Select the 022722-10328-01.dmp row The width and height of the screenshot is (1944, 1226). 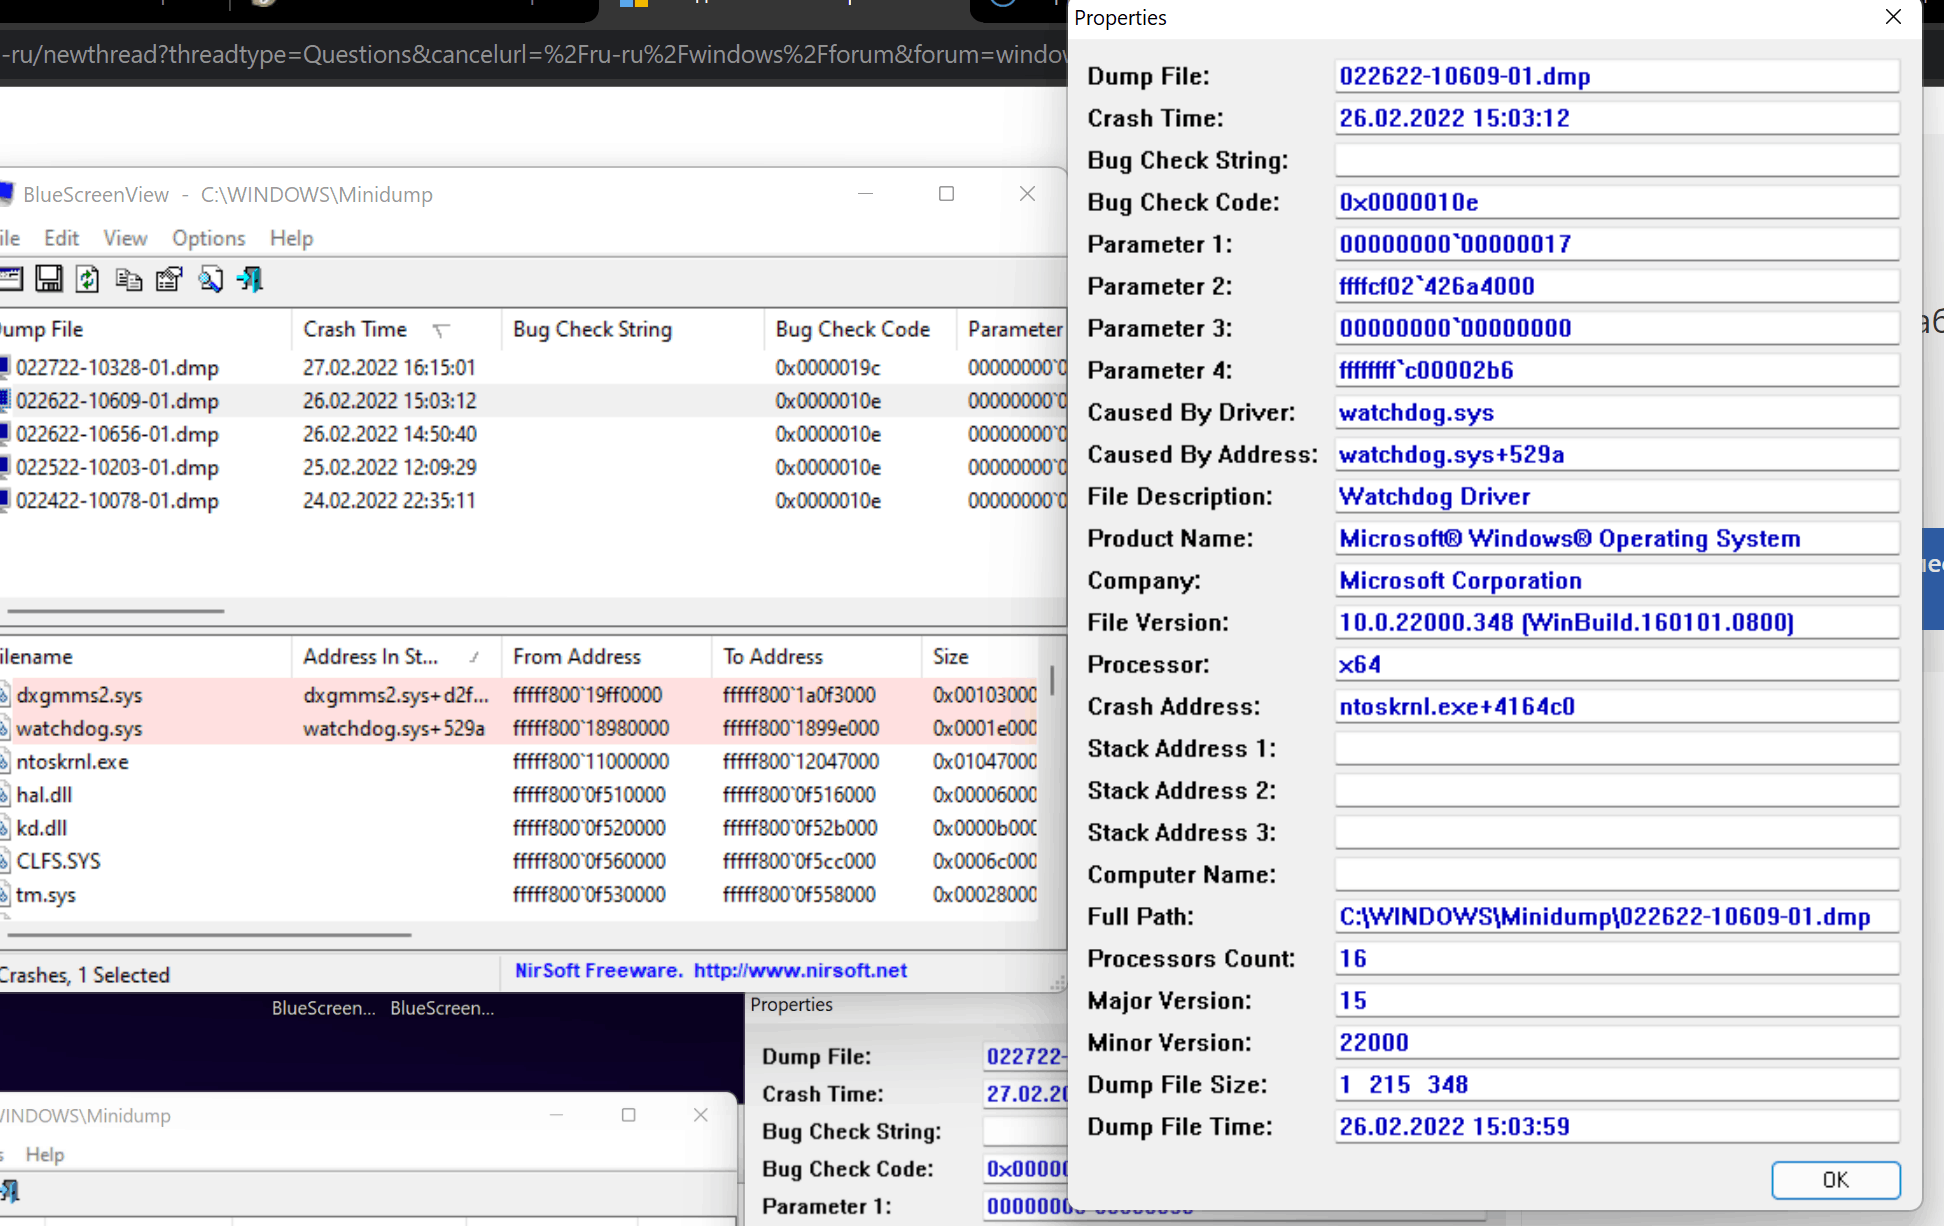533,367
